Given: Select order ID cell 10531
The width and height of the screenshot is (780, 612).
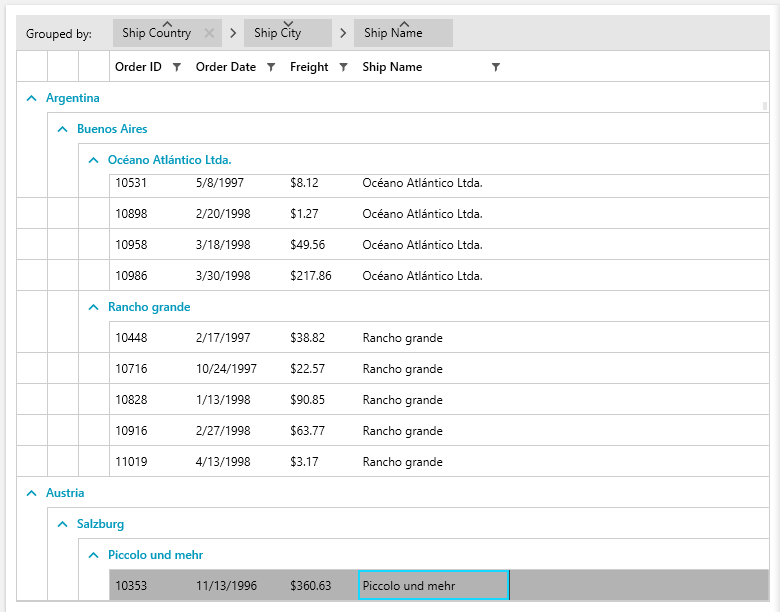Looking at the screenshot, I should (x=131, y=183).
